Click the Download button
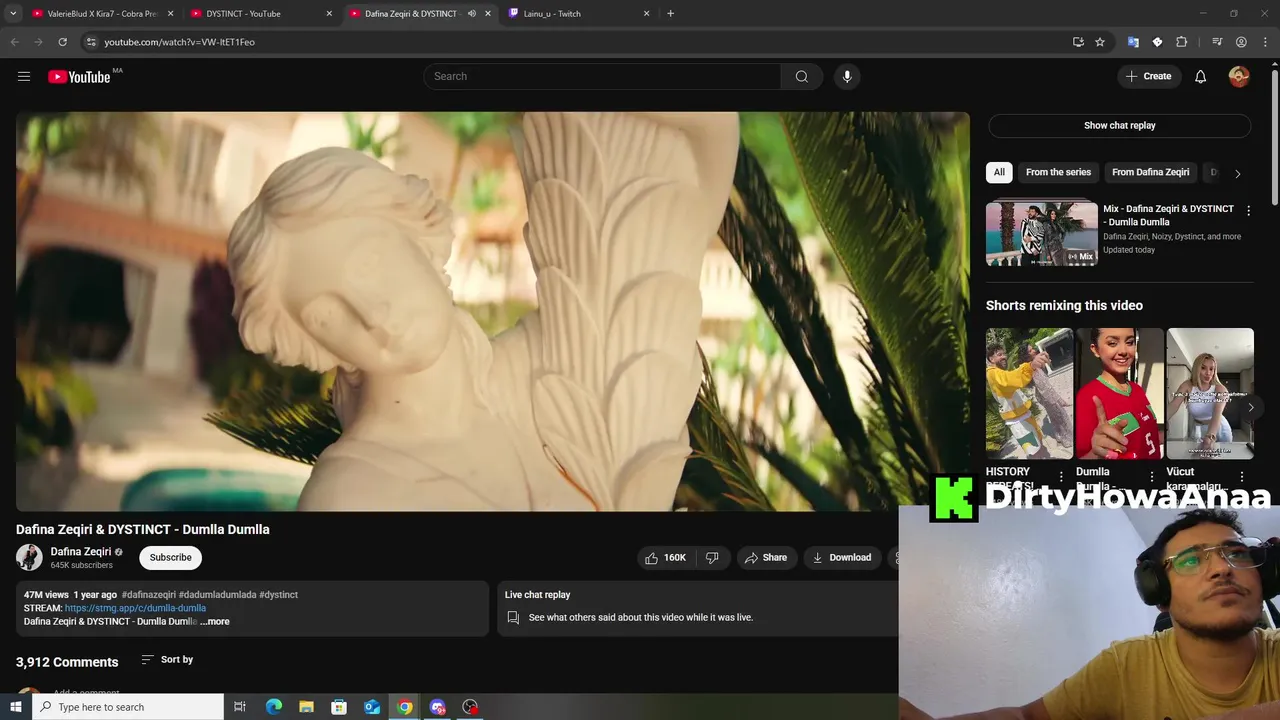 (842, 558)
